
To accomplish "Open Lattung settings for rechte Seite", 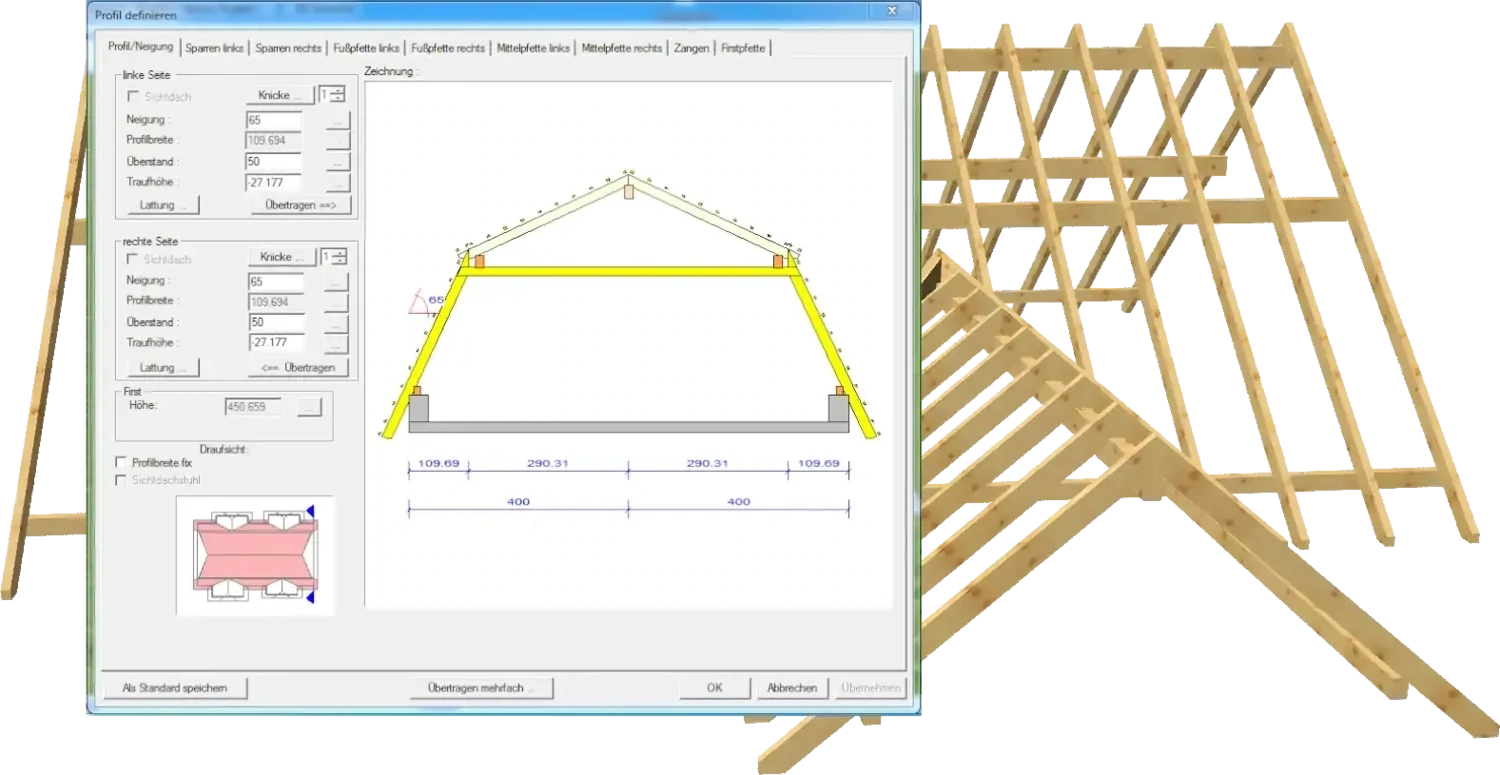I will pyautogui.click(x=163, y=367).
